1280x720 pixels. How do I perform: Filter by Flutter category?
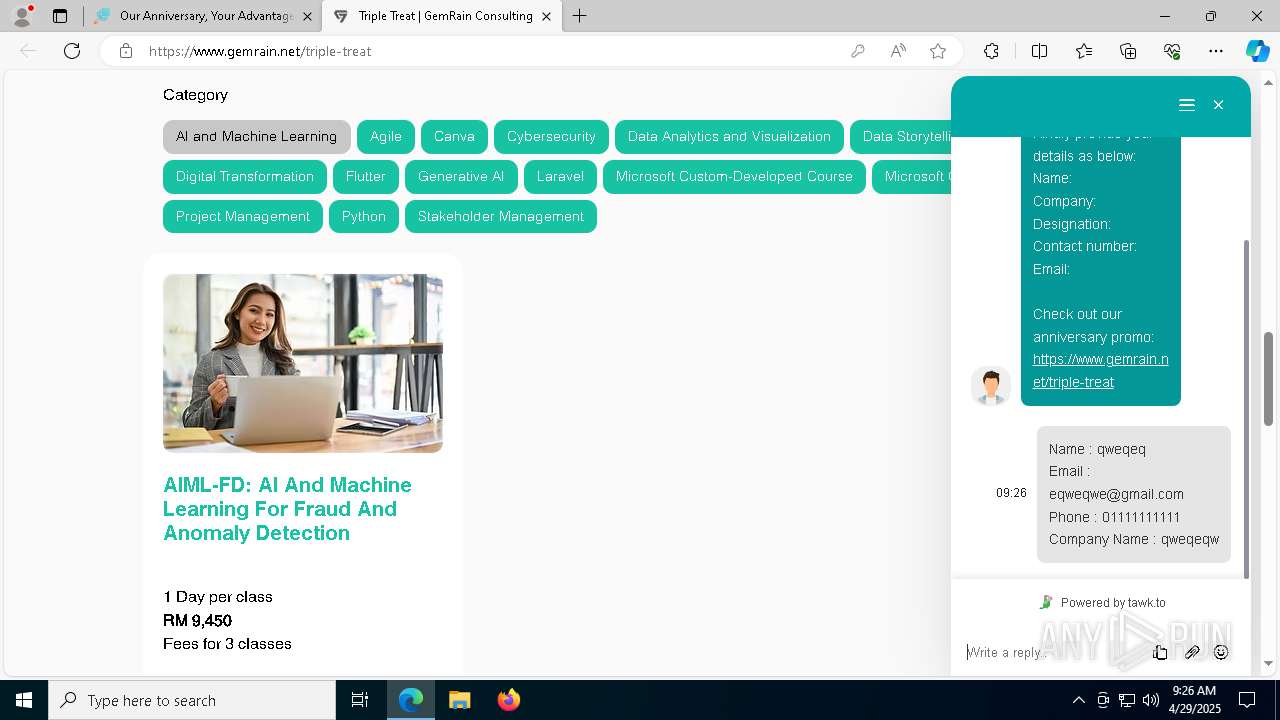click(366, 176)
